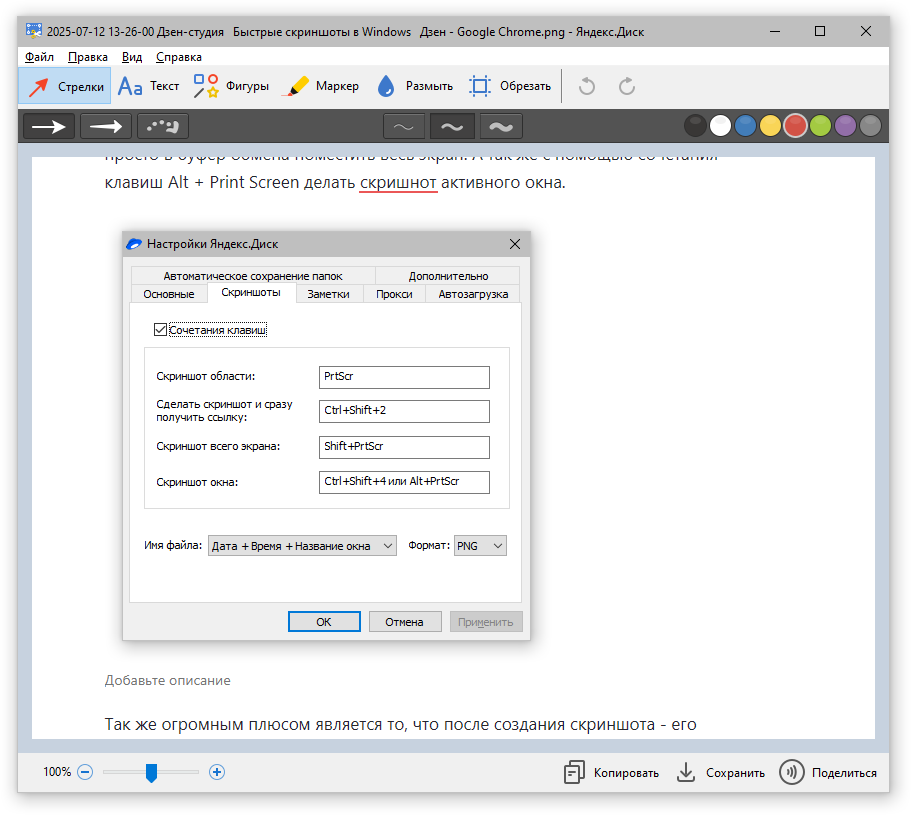Viewport: 911px width, 815px height.
Task: Open the Справка menu
Action: (179, 57)
